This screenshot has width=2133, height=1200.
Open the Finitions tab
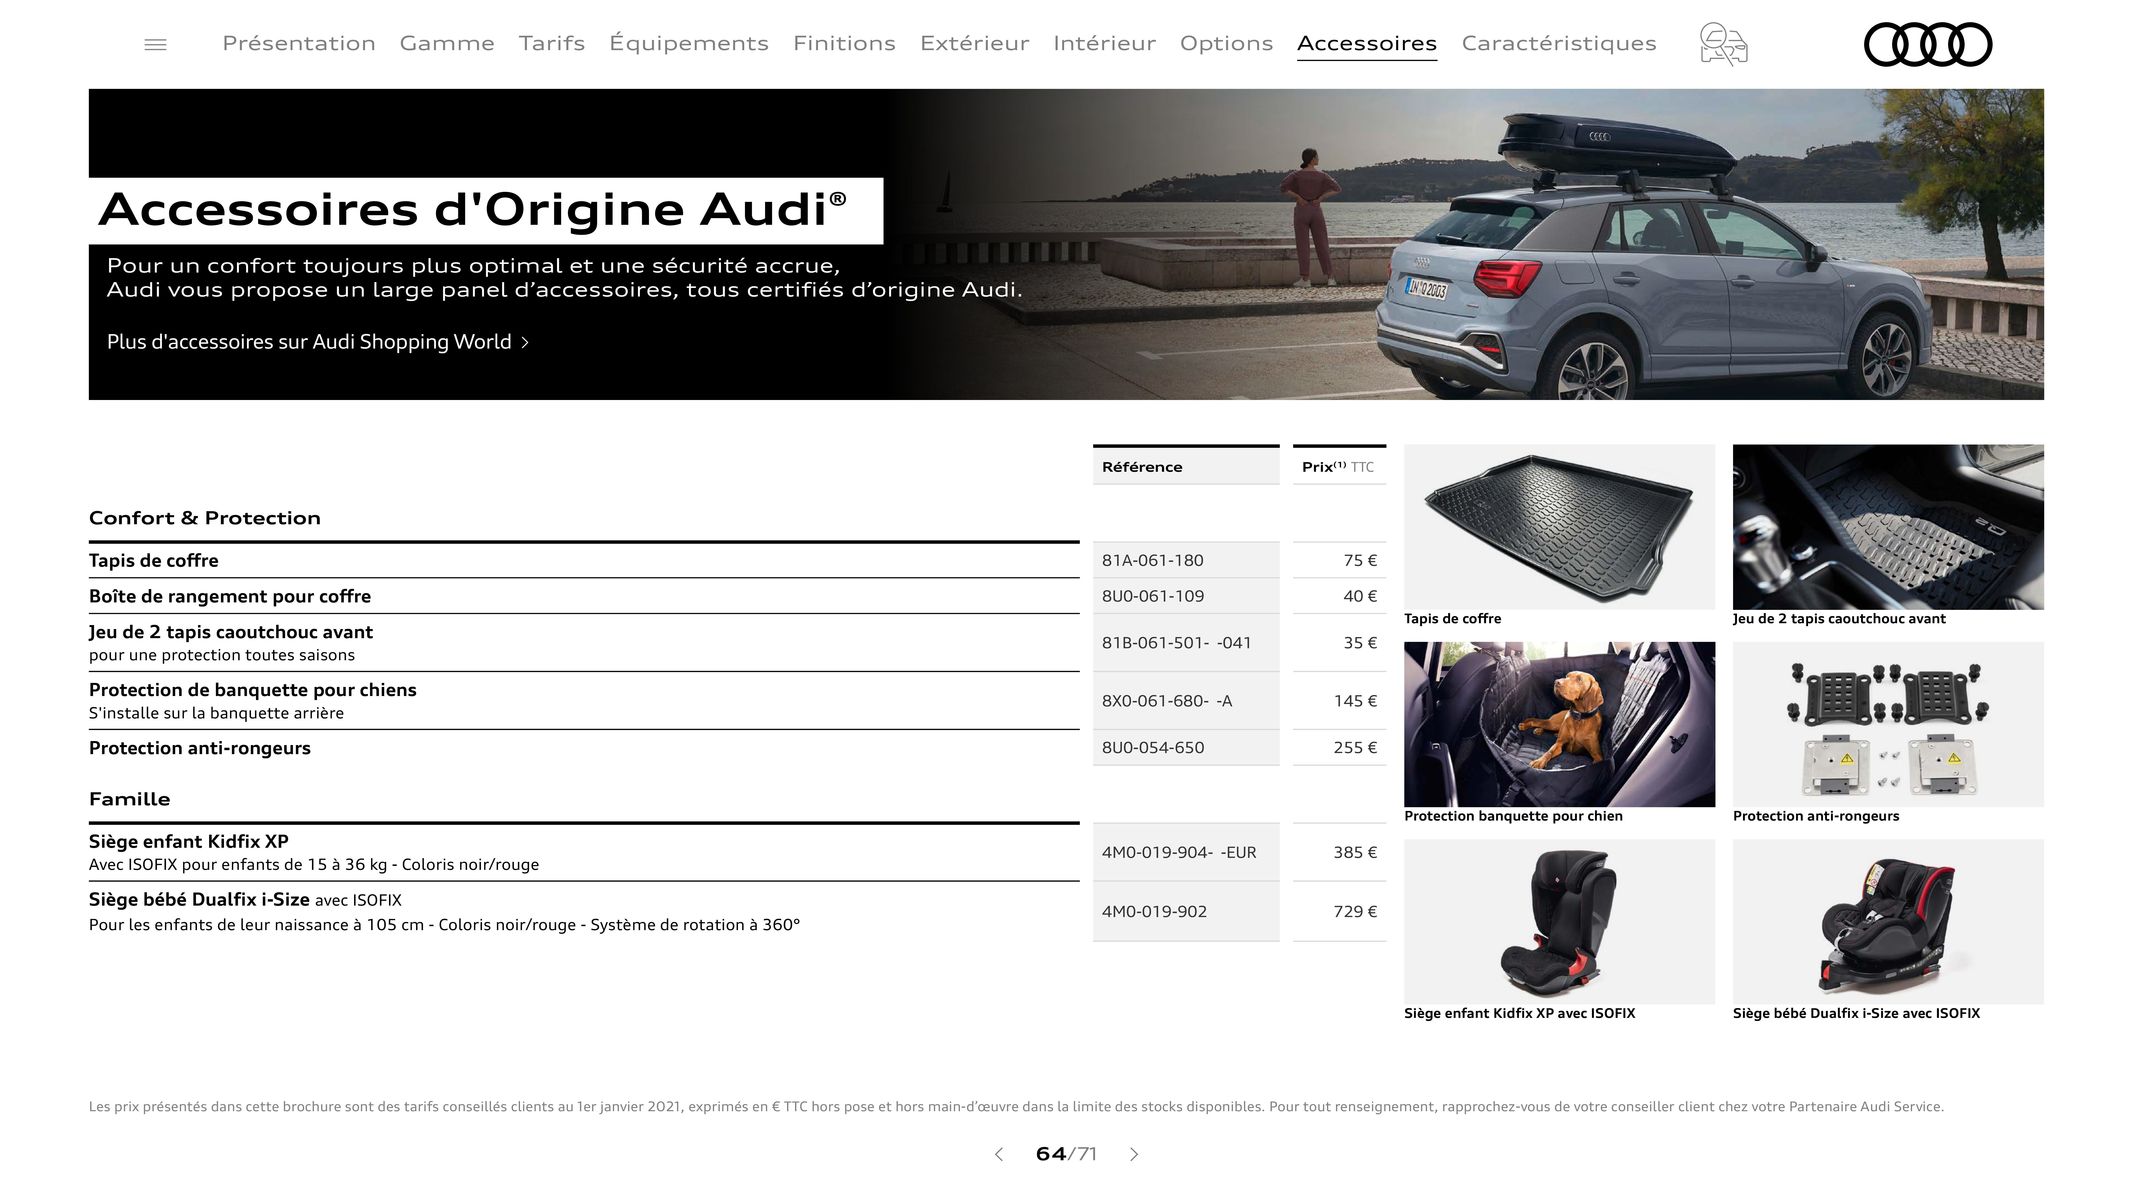point(844,43)
